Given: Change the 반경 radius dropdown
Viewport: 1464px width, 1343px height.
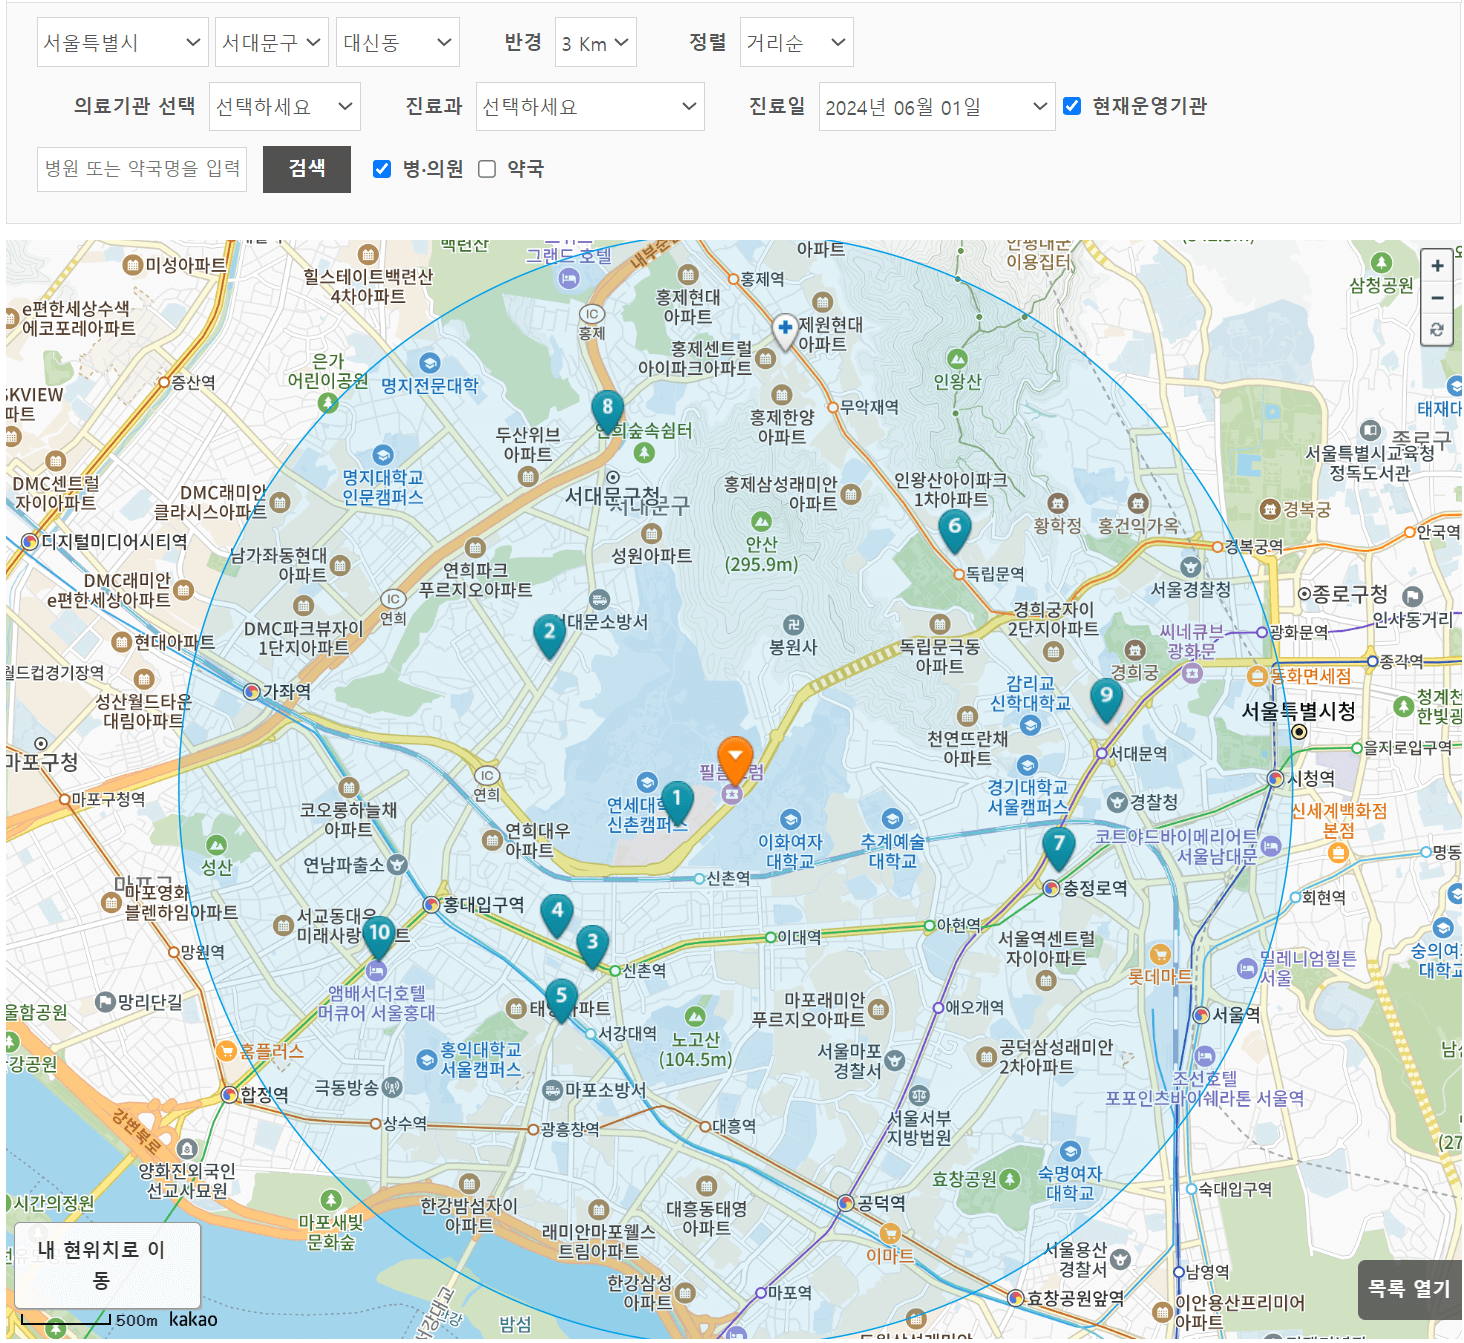Looking at the screenshot, I should 595,42.
